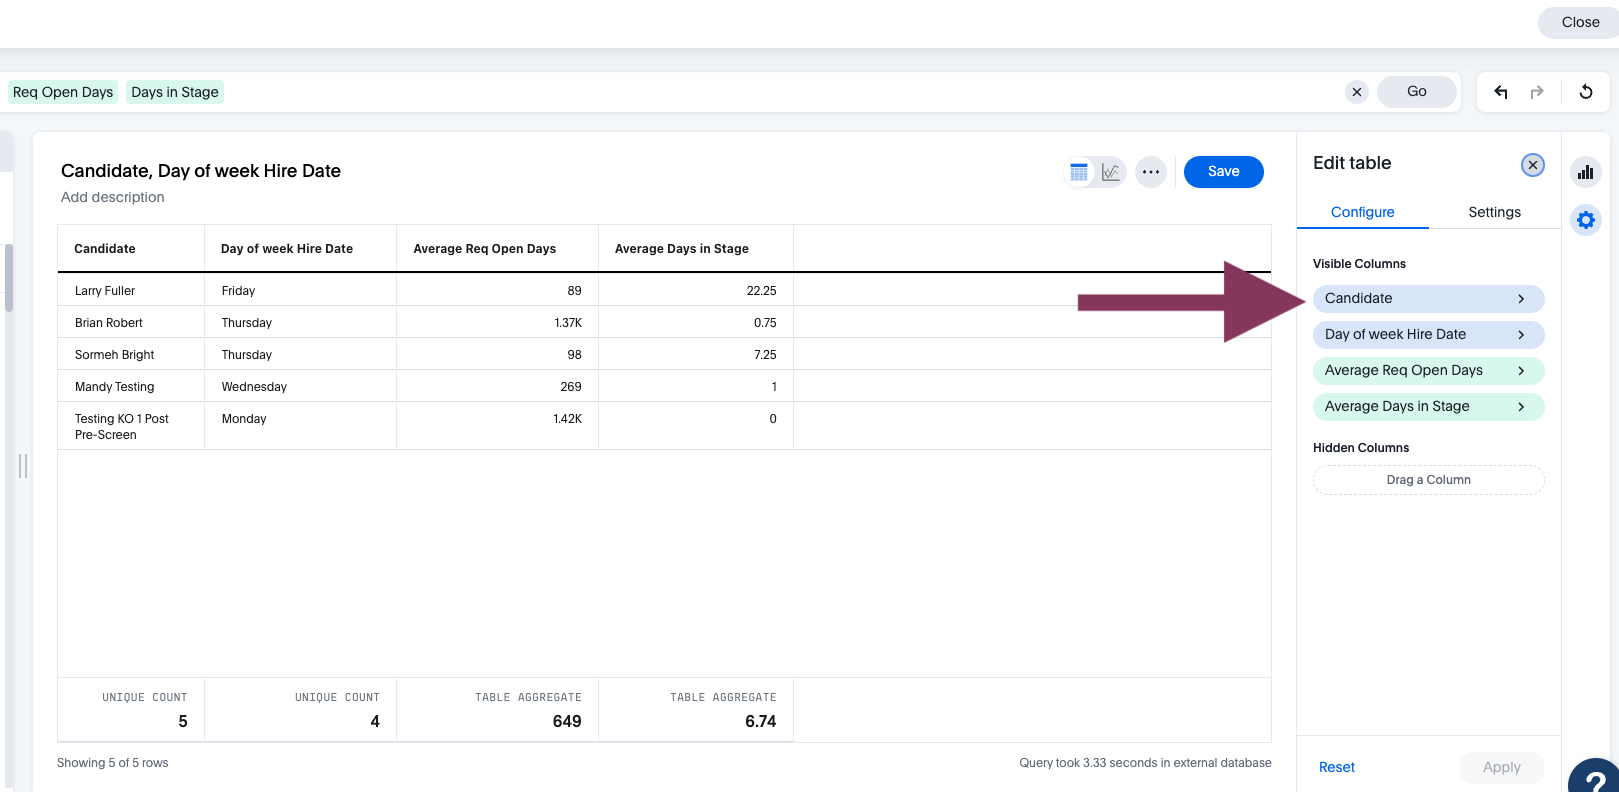Click the Unique Count 5 footer
This screenshot has width=1619, height=792.
[131, 710]
